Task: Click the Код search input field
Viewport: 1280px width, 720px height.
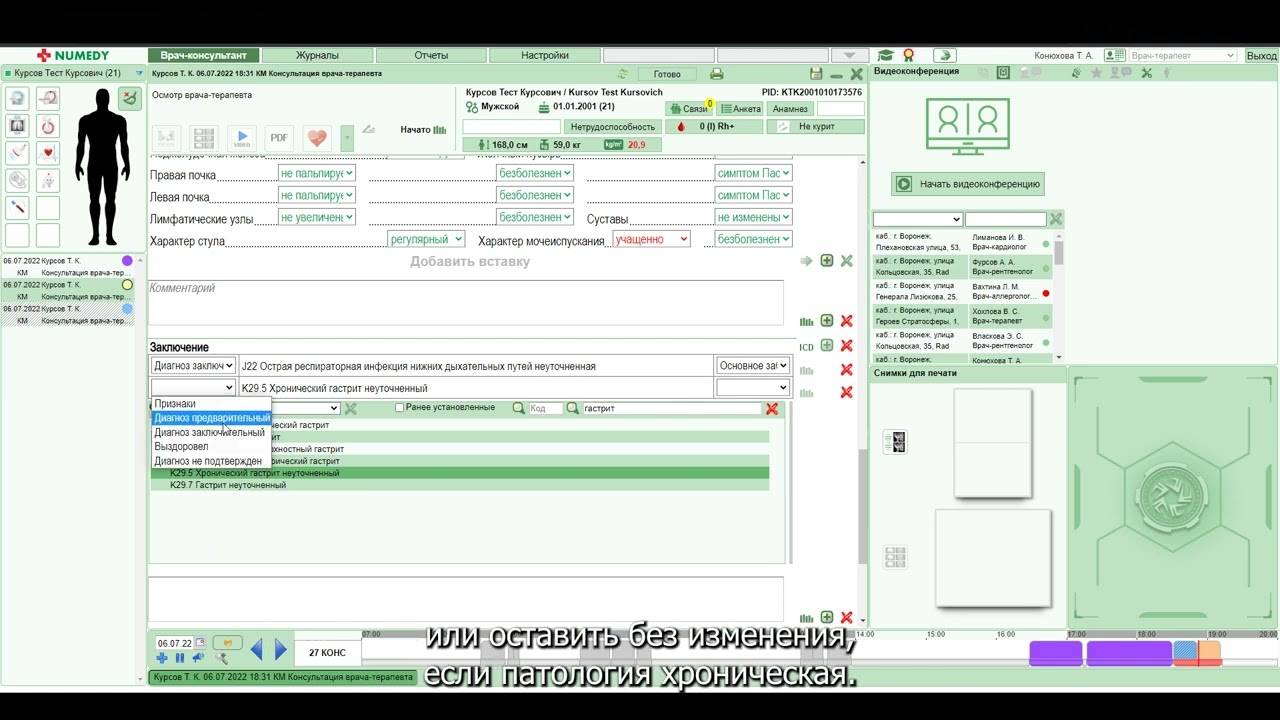Action: tap(545, 408)
